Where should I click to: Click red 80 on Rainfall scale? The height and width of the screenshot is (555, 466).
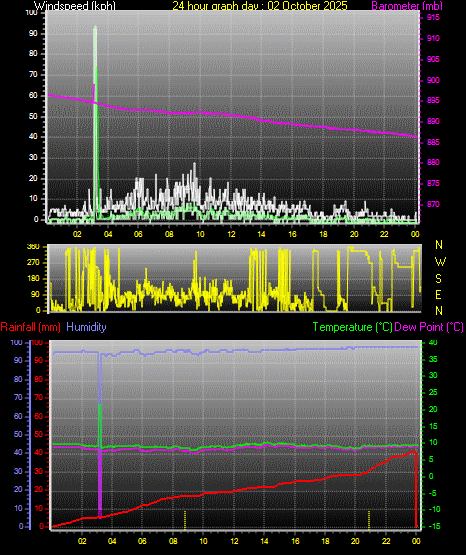pos(39,379)
